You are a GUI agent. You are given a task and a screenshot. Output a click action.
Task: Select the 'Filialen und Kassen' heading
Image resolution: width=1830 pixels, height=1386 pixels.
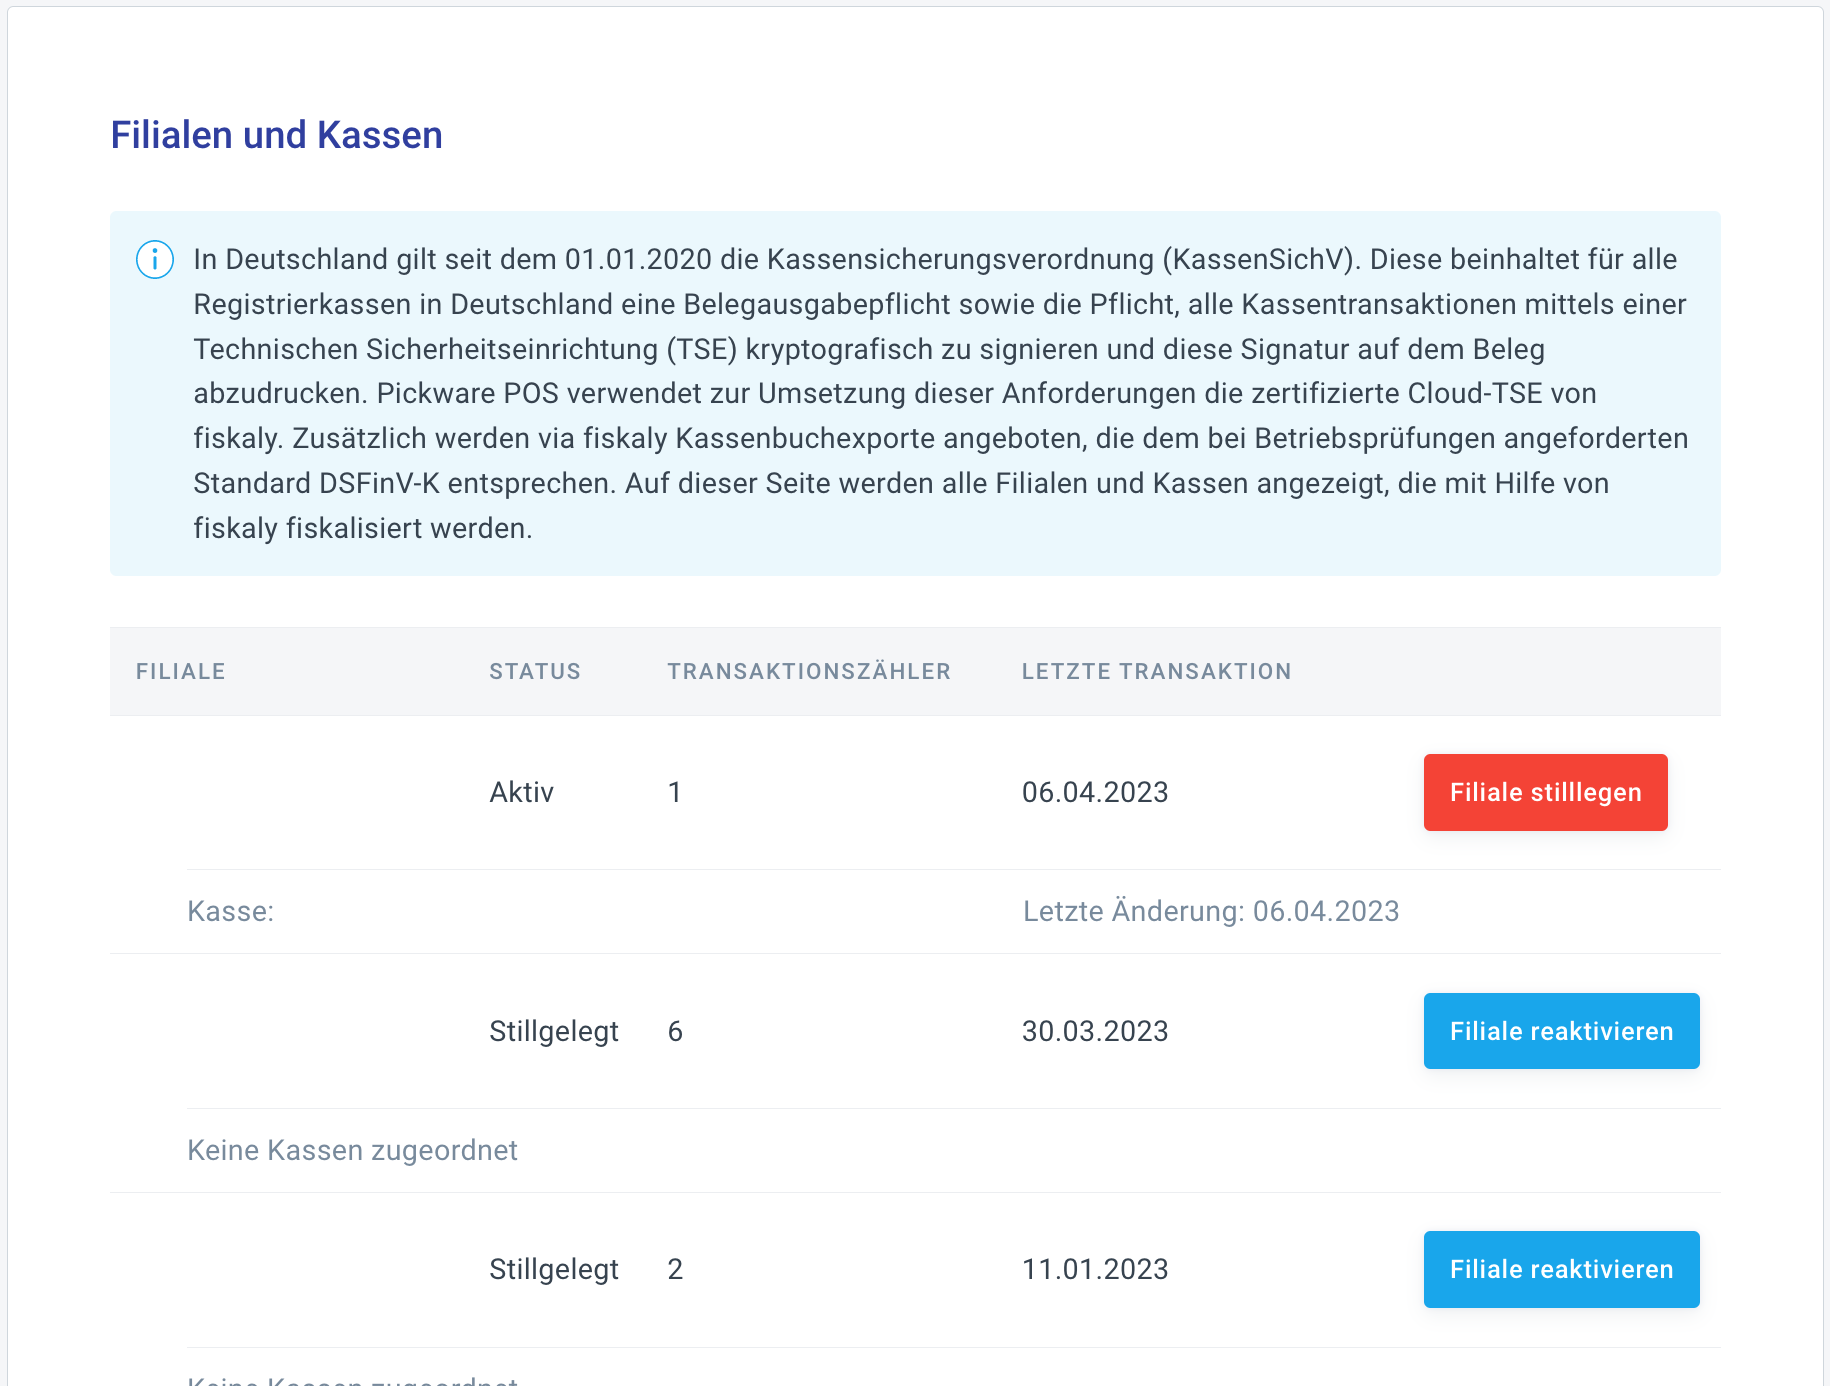[x=277, y=134]
